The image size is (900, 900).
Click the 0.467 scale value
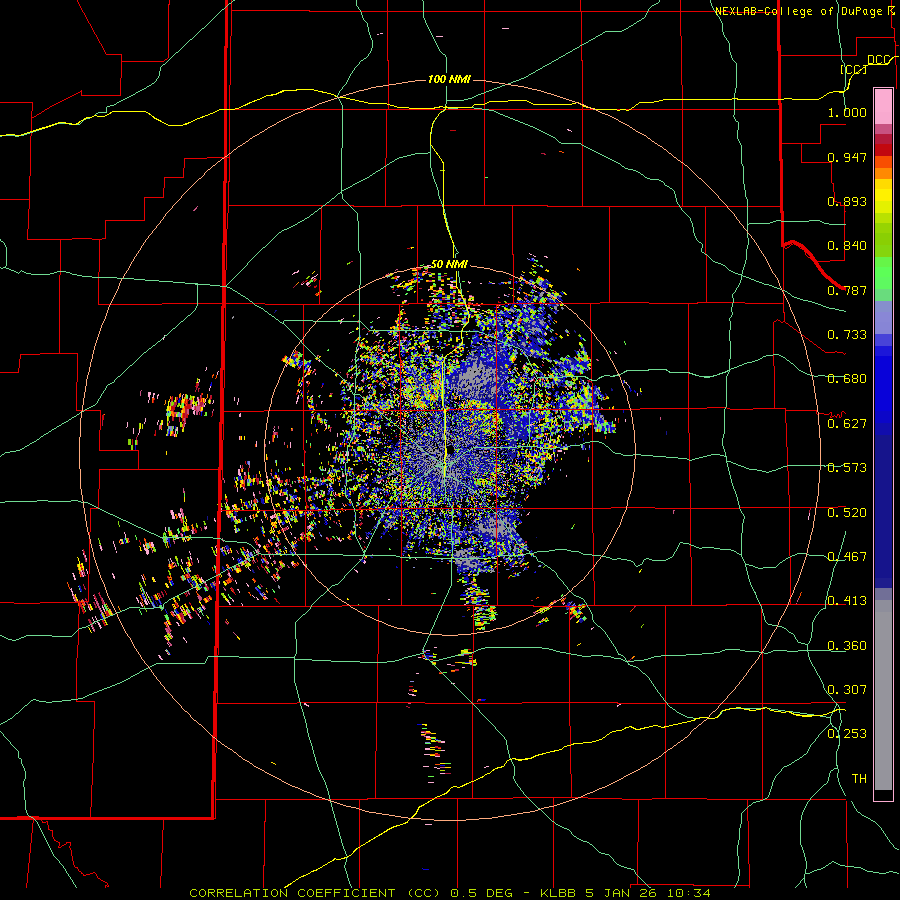[x=847, y=557]
